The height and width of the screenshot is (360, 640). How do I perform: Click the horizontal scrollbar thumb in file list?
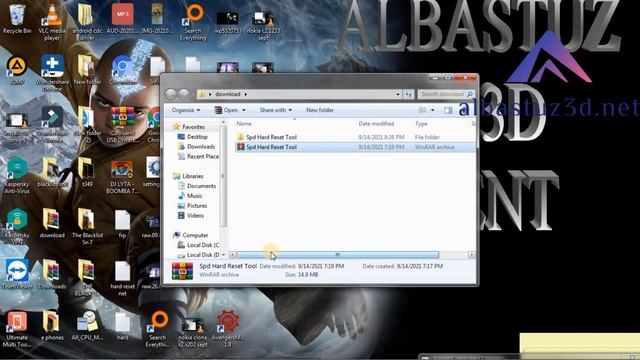pyautogui.click(x=338, y=255)
